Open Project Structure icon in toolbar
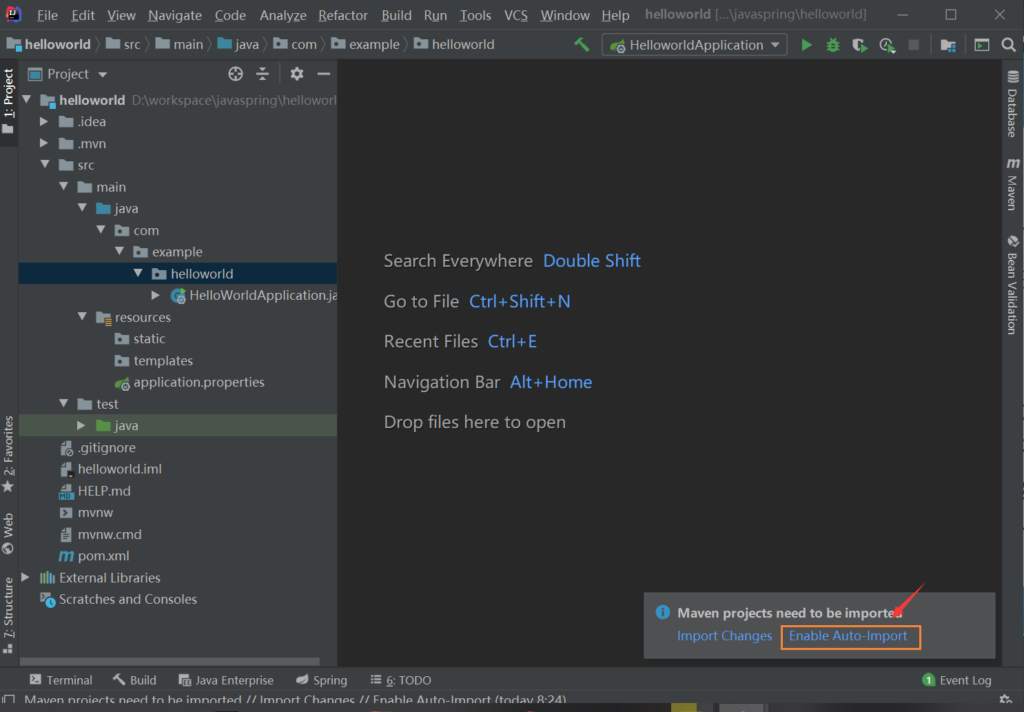This screenshot has height=712, width=1024. pos(948,44)
